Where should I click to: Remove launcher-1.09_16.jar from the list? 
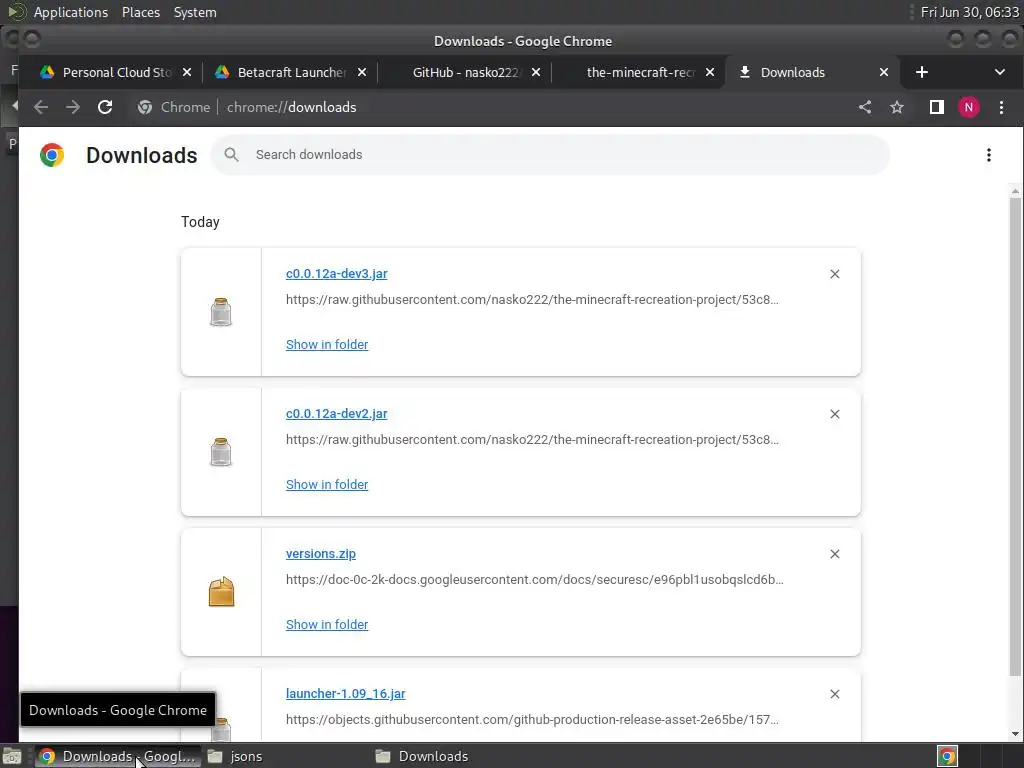pos(835,694)
